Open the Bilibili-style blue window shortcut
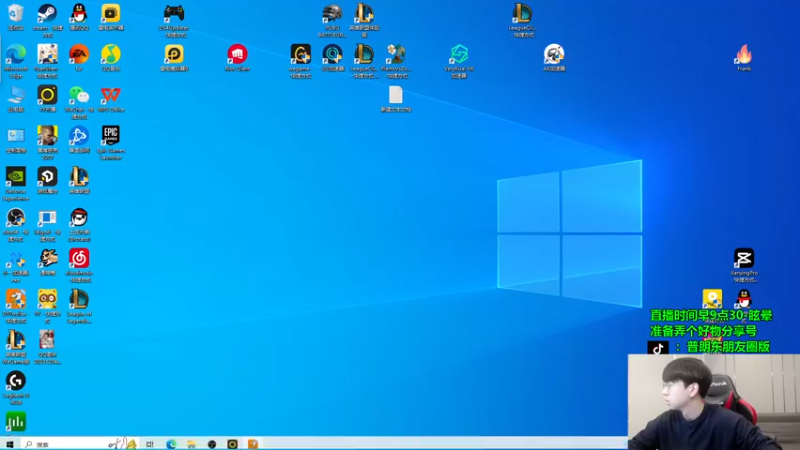This screenshot has width=800, height=450. pos(47,217)
